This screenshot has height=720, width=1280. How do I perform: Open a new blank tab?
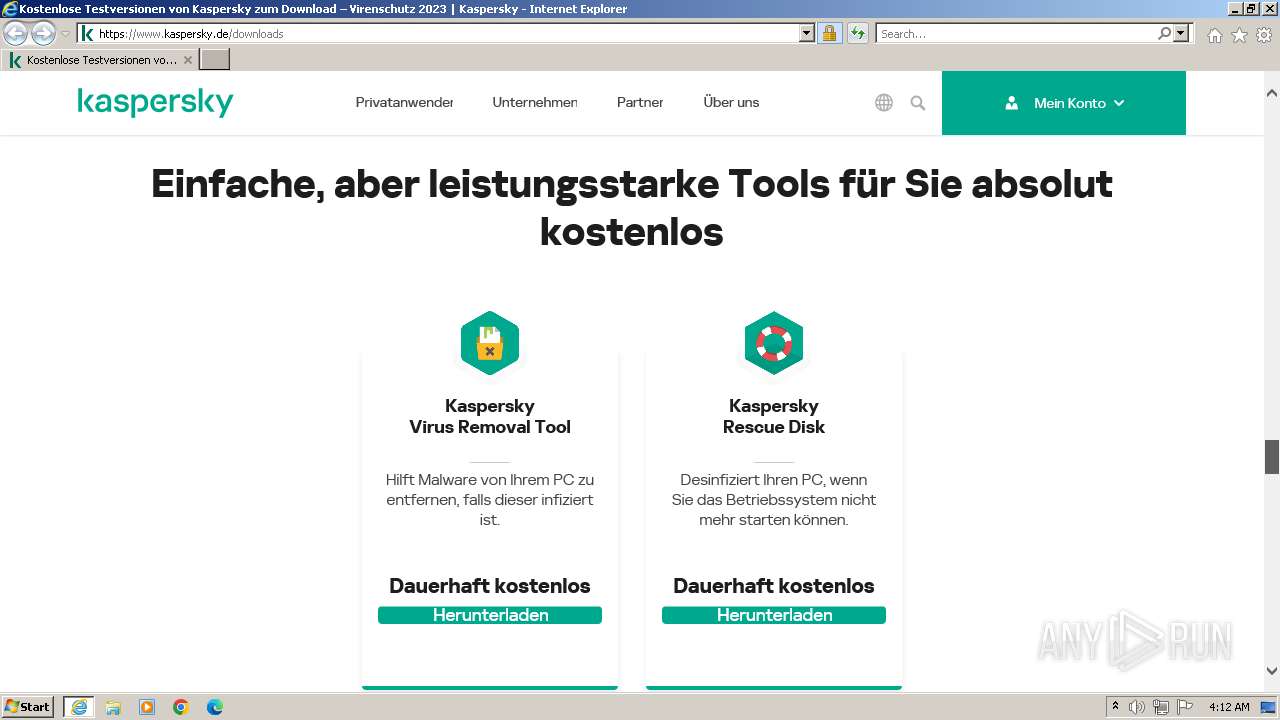click(x=215, y=60)
